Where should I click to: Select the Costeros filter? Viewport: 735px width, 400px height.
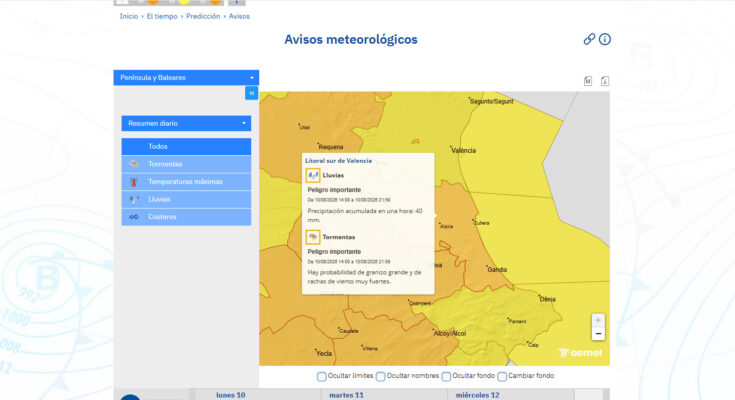(x=186, y=217)
